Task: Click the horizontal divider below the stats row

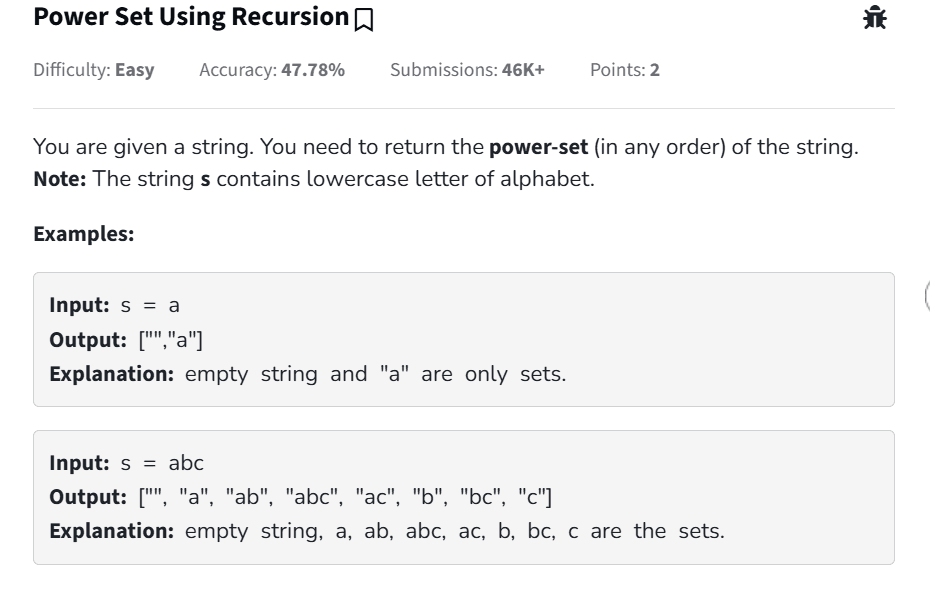Action: click(x=464, y=108)
